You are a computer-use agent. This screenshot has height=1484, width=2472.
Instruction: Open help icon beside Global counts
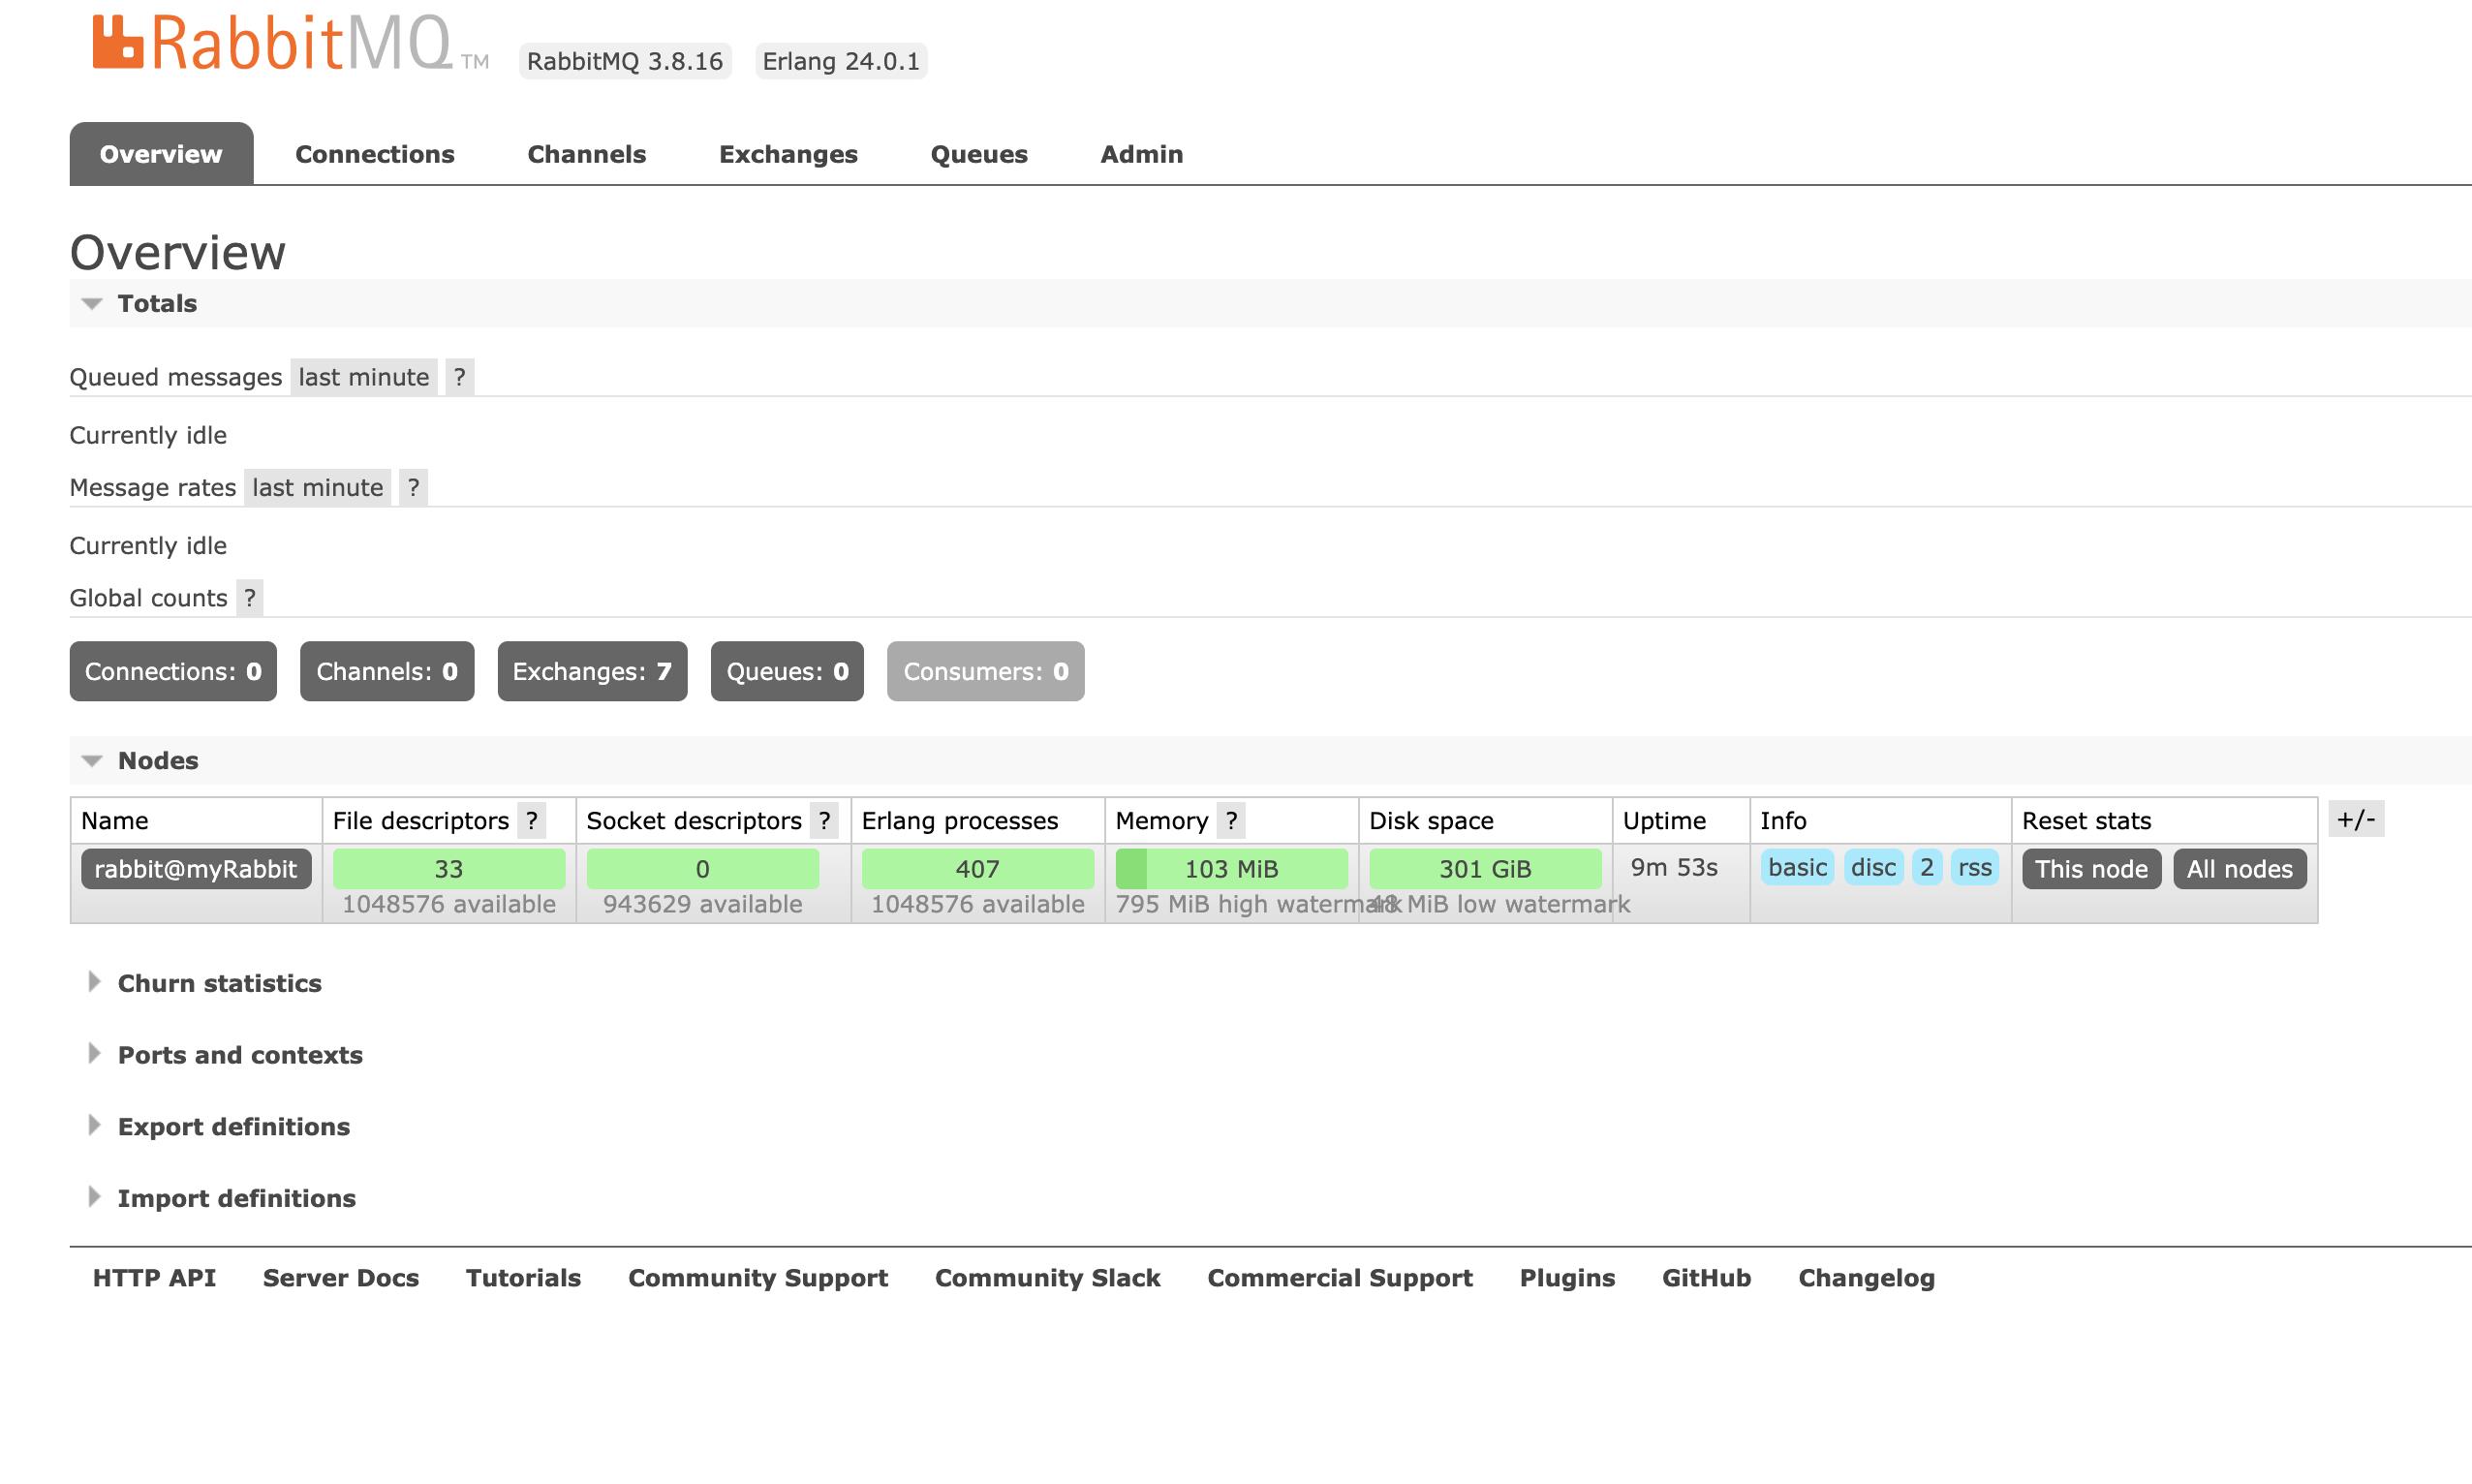tap(250, 598)
